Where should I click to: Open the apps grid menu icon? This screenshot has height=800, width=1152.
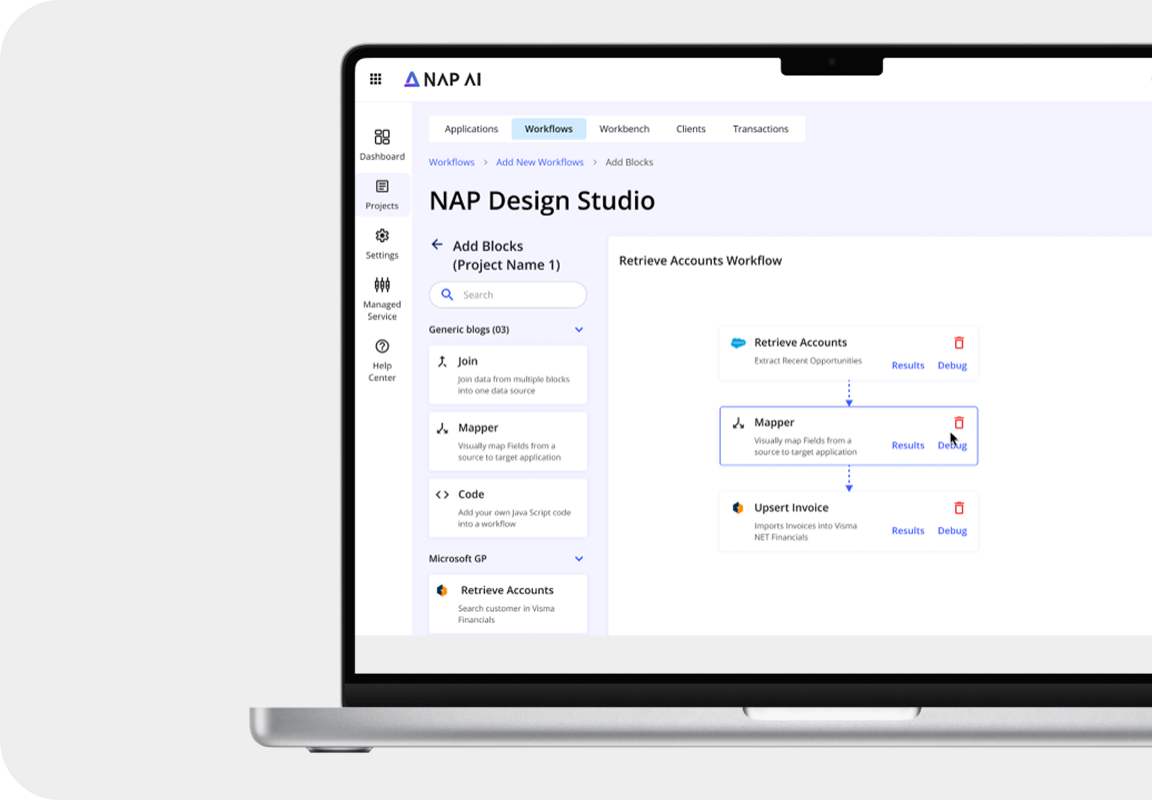(375, 79)
